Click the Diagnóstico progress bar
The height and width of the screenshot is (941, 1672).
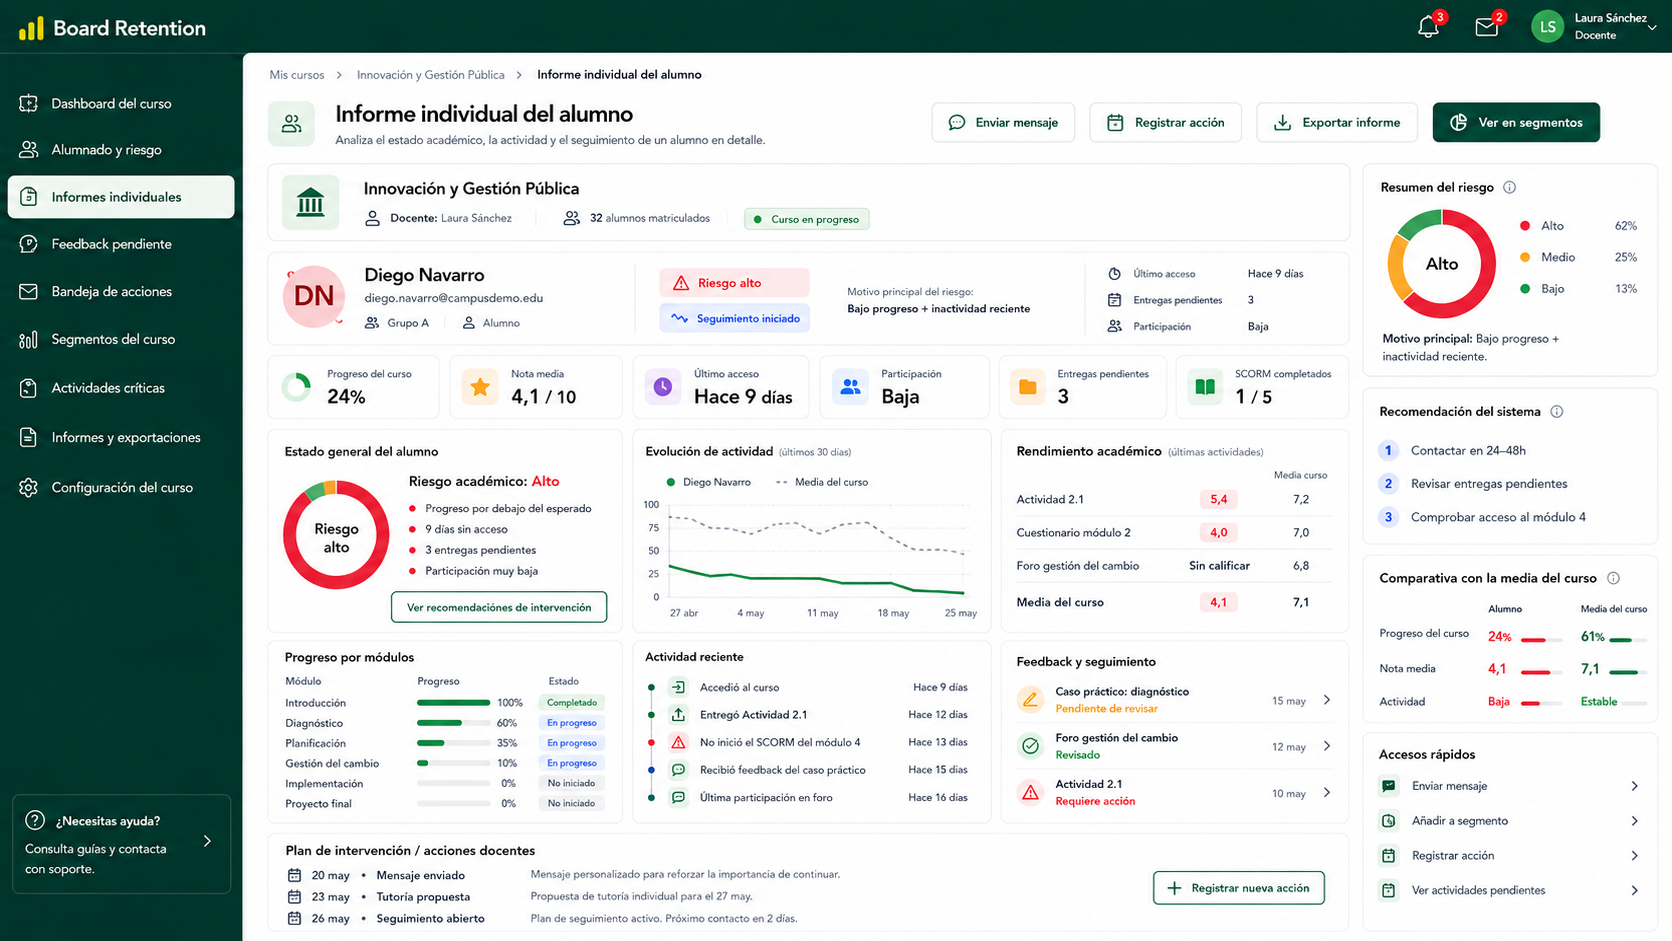click(x=453, y=723)
